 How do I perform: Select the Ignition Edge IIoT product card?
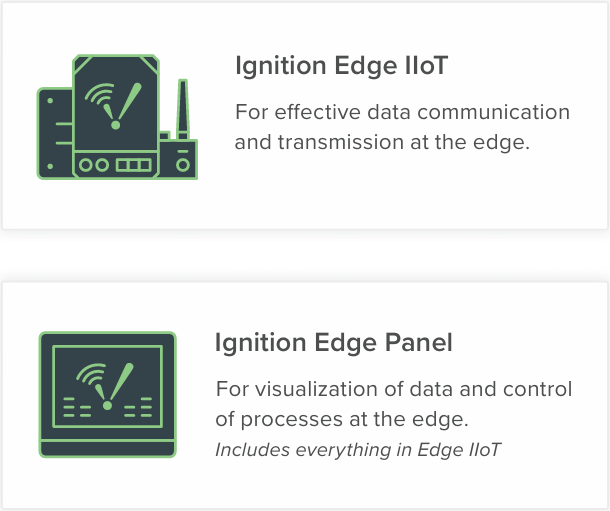[x=305, y=116]
